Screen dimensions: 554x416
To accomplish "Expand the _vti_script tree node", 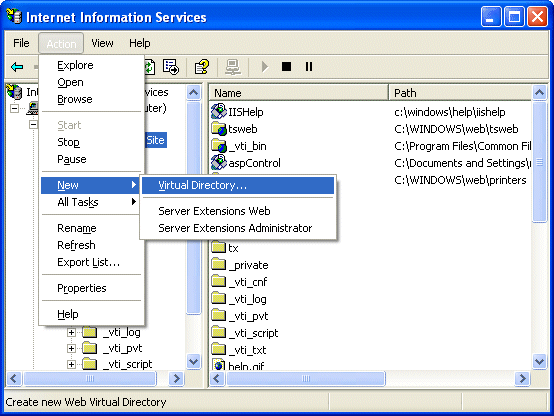I will pyautogui.click(x=71, y=364).
